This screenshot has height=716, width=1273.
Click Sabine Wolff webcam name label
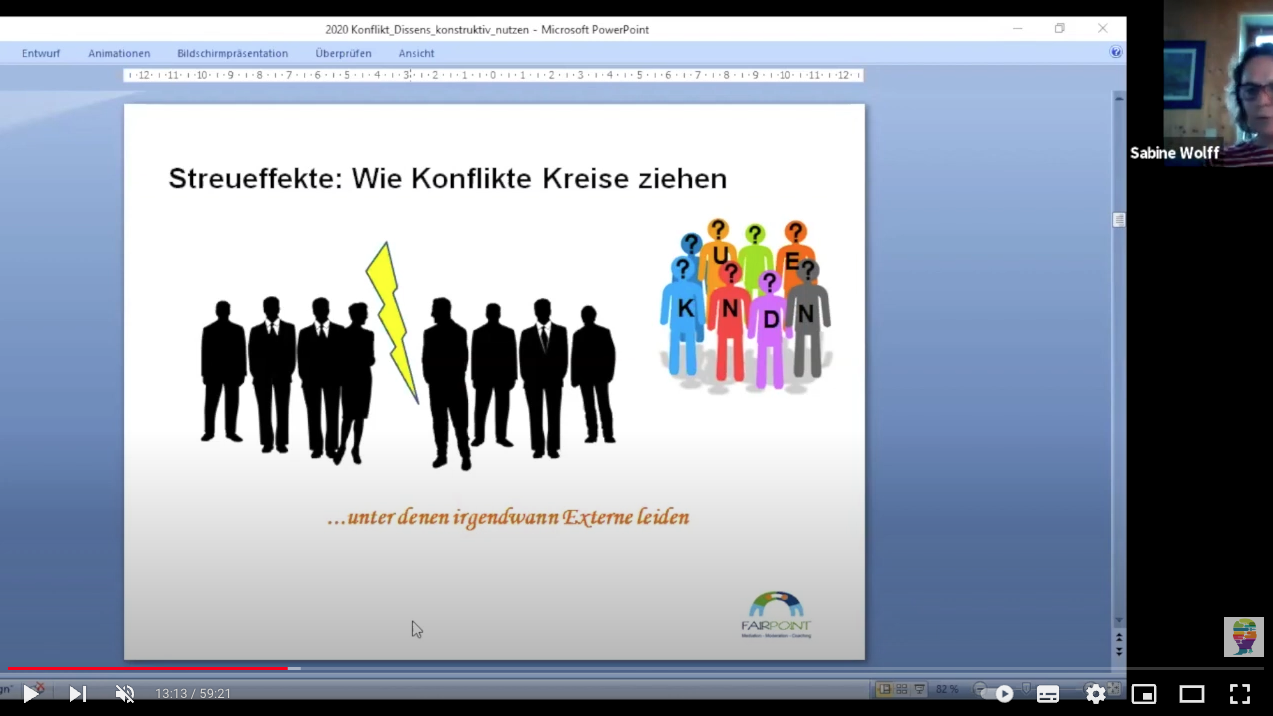1174,153
